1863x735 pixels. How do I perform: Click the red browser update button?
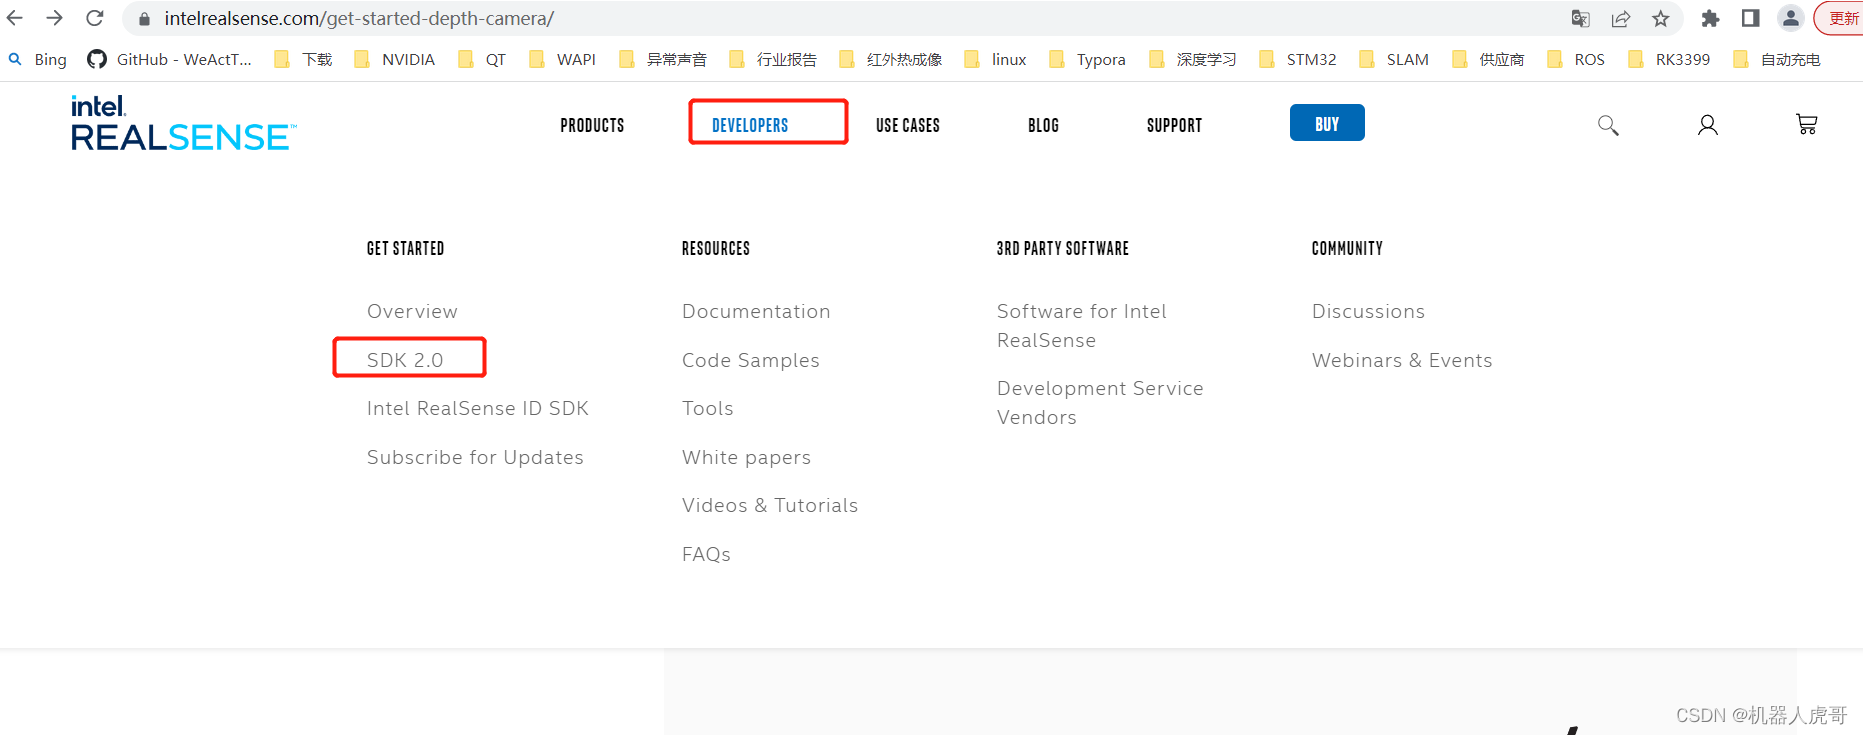pos(1840,18)
